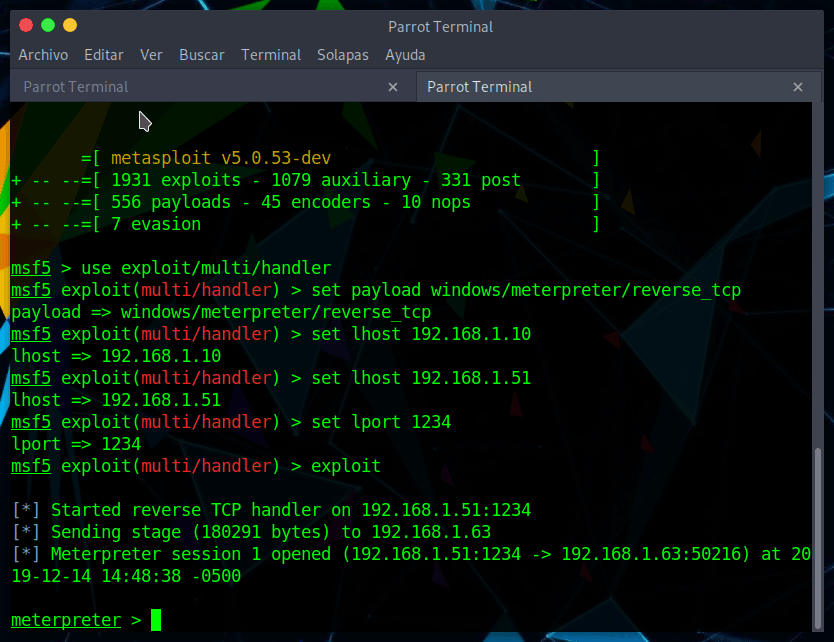This screenshot has width=834, height=642.
Task: Click 'set lhost 192.168.1.51' command
Action: click(x=421, y=378)
